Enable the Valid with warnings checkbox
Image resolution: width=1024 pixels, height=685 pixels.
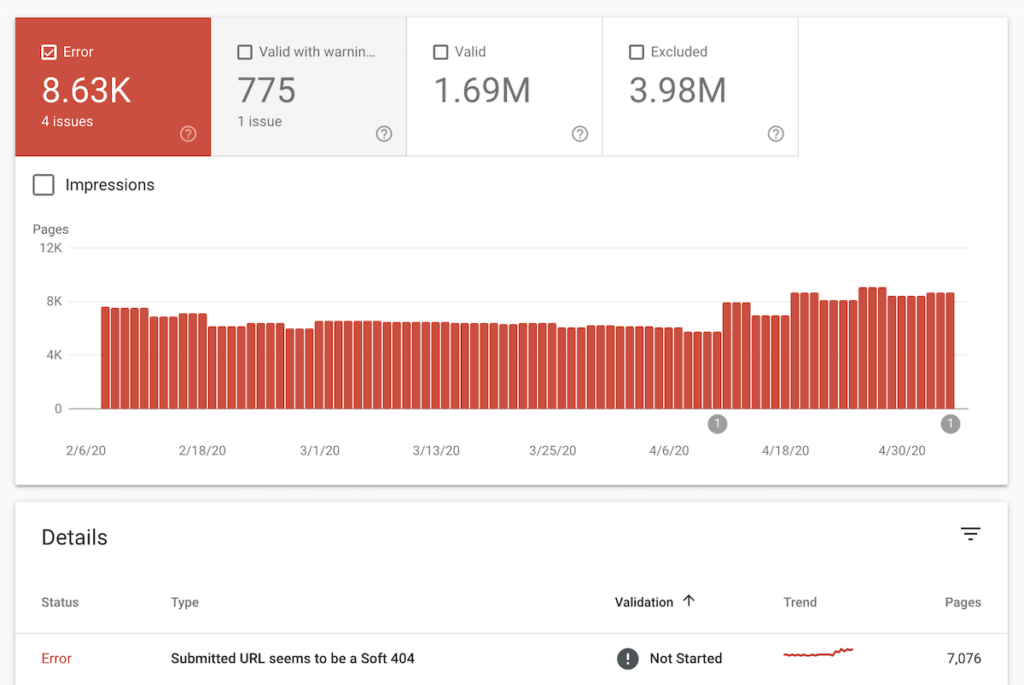coord(245,52)
